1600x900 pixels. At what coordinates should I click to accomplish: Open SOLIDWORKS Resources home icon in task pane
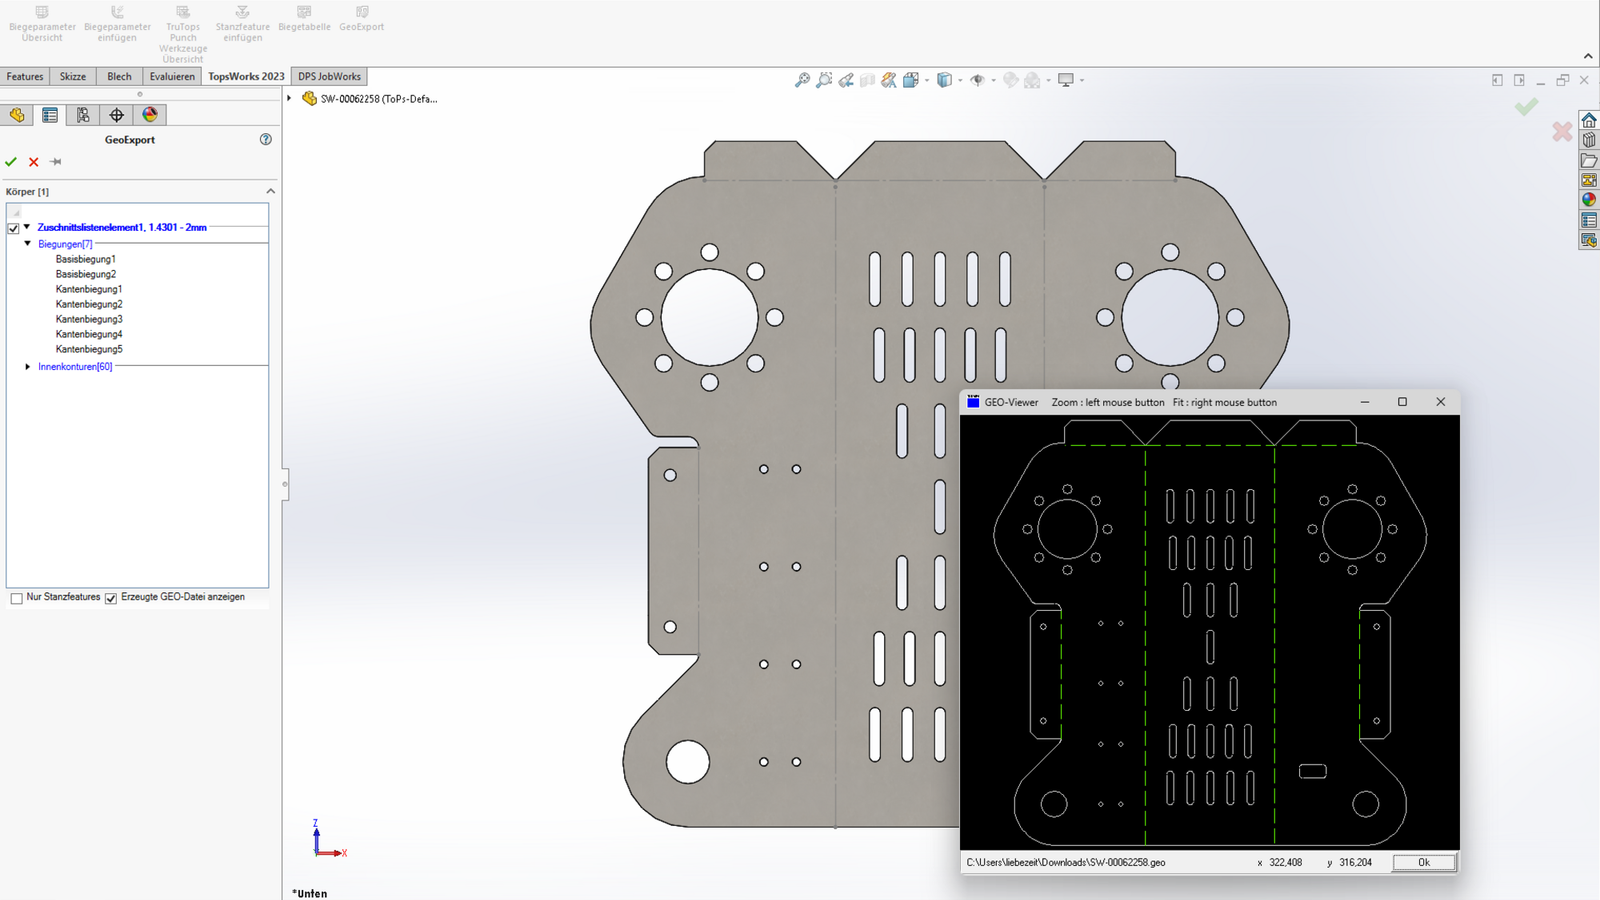coord(1589,121)
